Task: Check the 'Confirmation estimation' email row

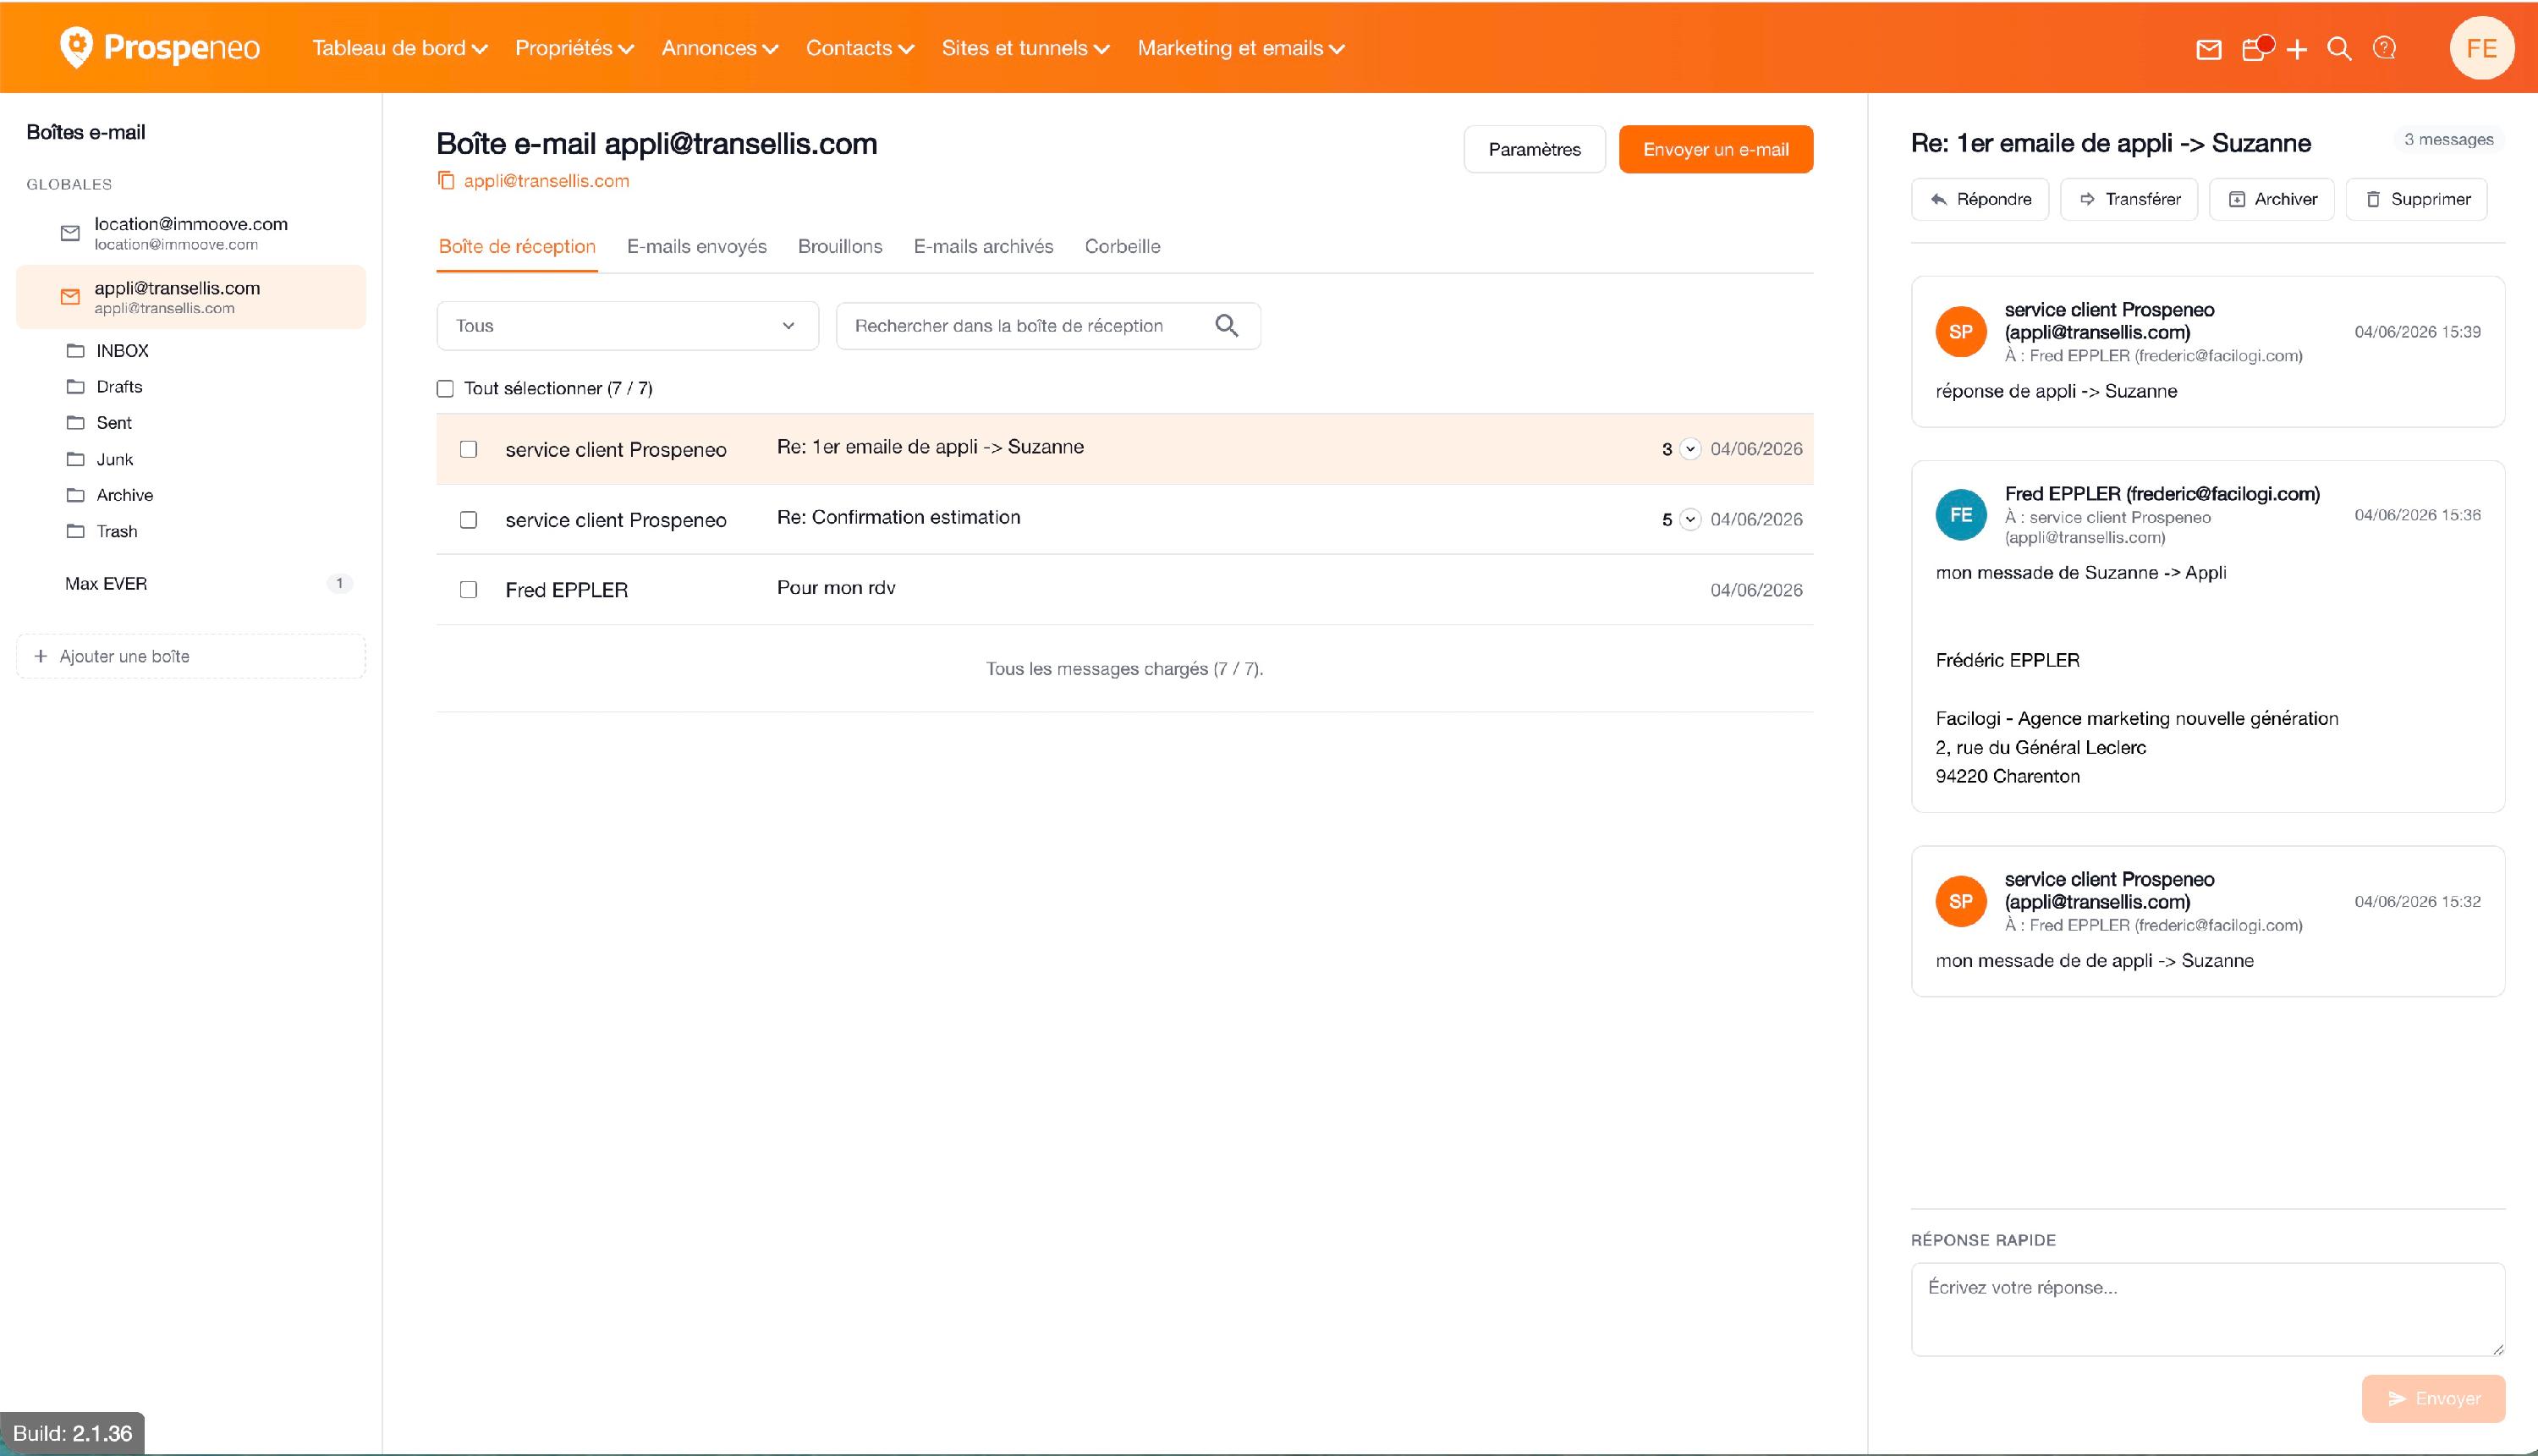Action: [x=468, y=519]
